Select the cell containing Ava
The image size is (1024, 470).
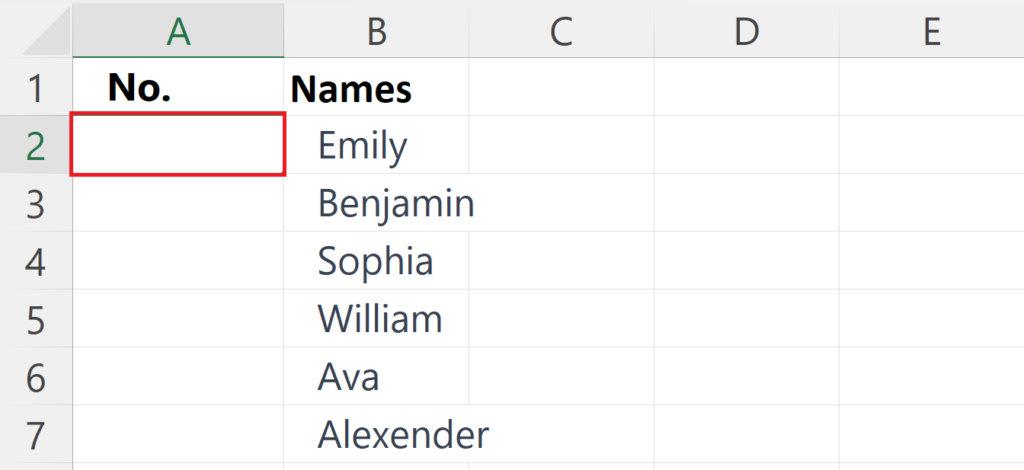click(376, 376)
